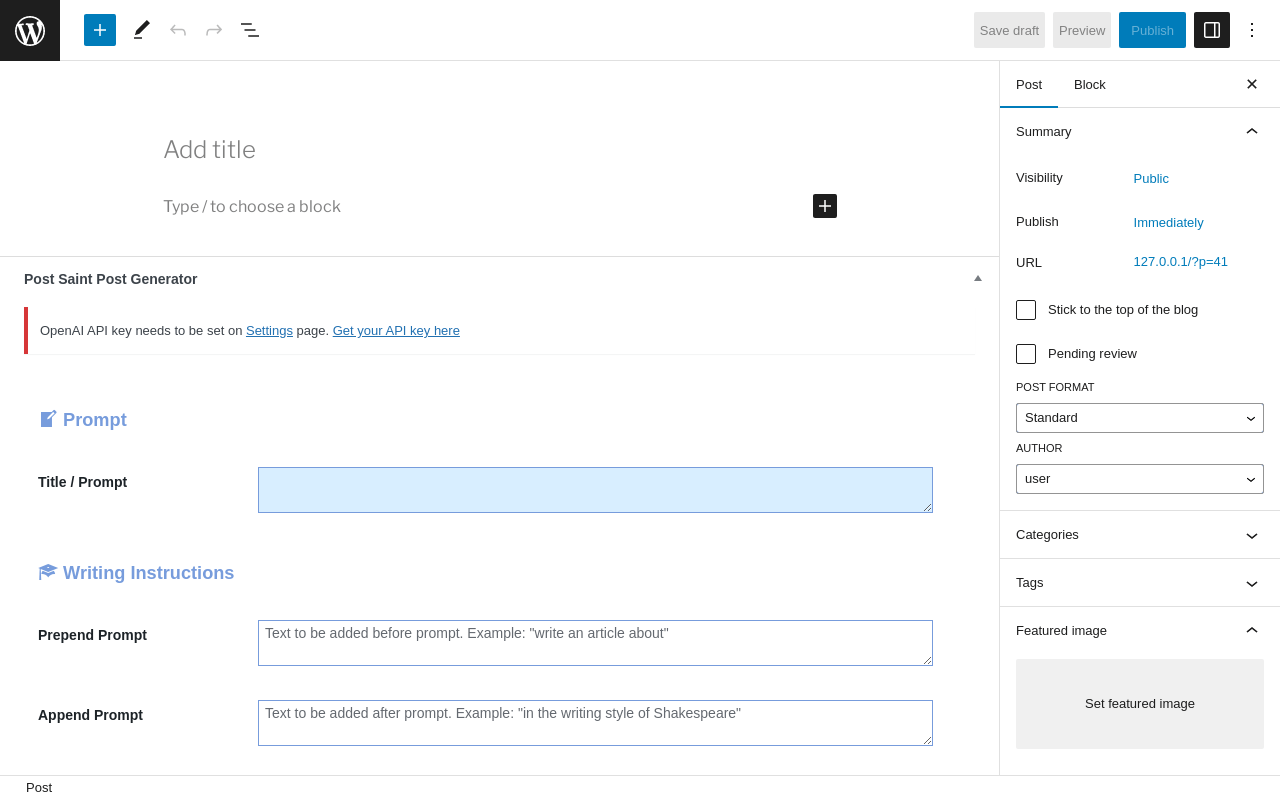Focus the Append Prompt text area
The height and width of the screenshot is (800, 1280).
point(595,723)
